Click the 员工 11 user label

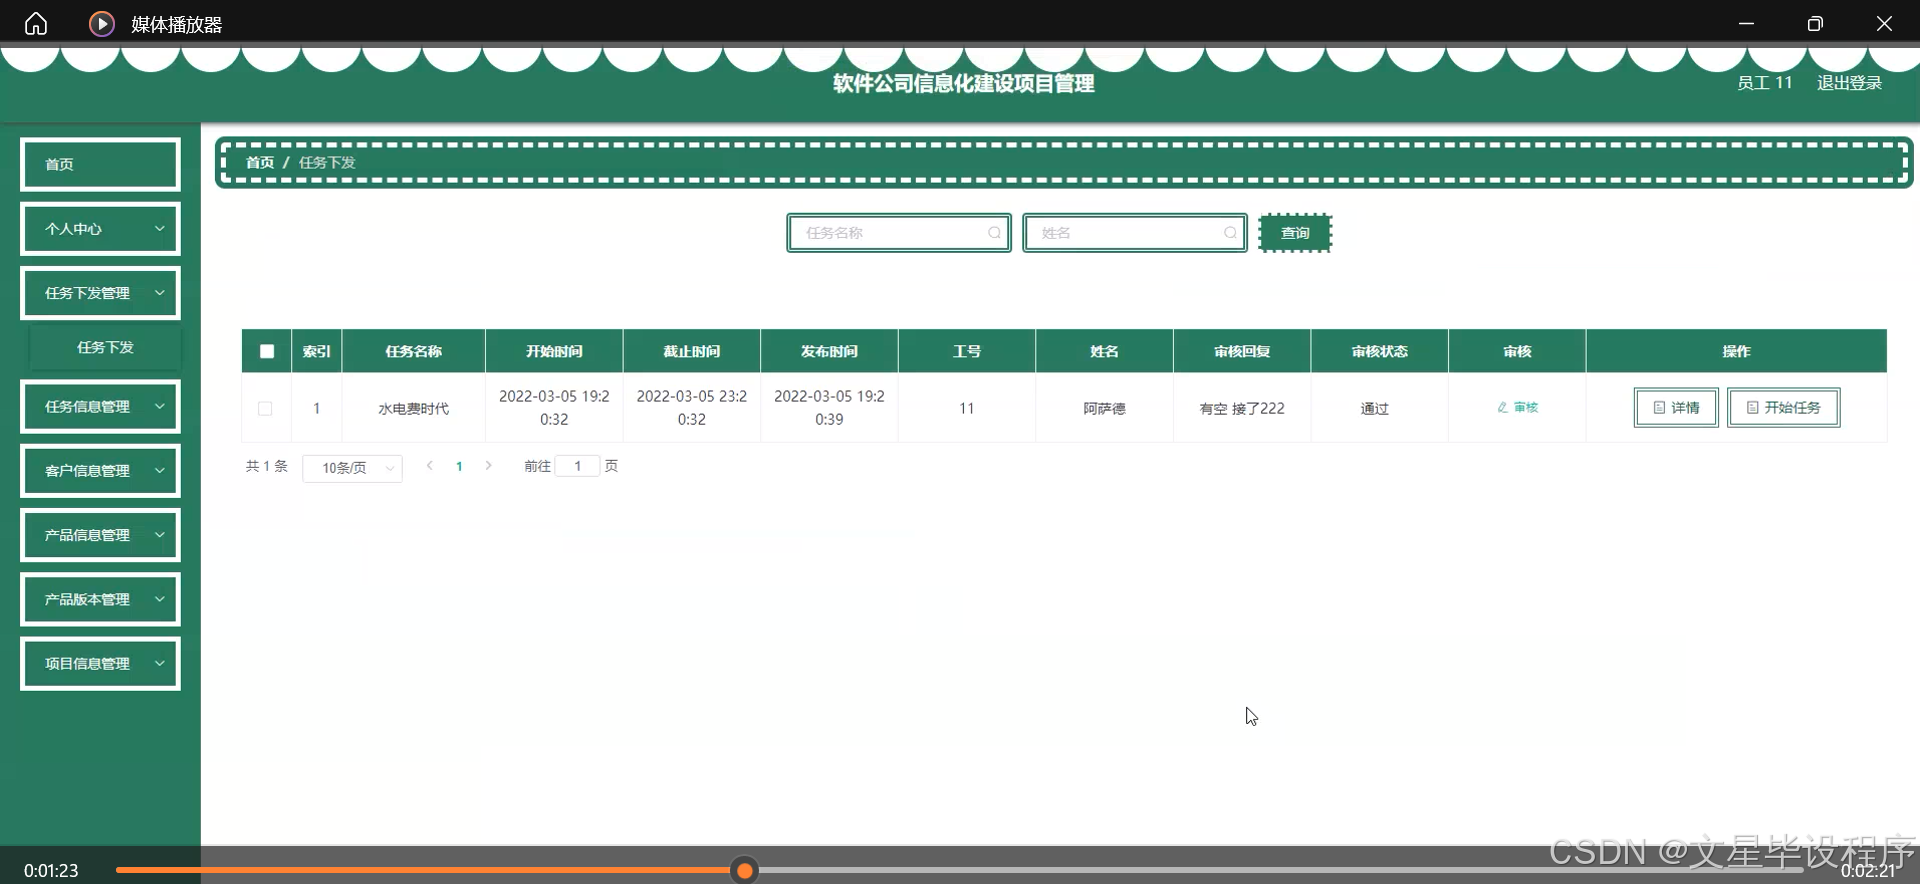click(1764, 83)
